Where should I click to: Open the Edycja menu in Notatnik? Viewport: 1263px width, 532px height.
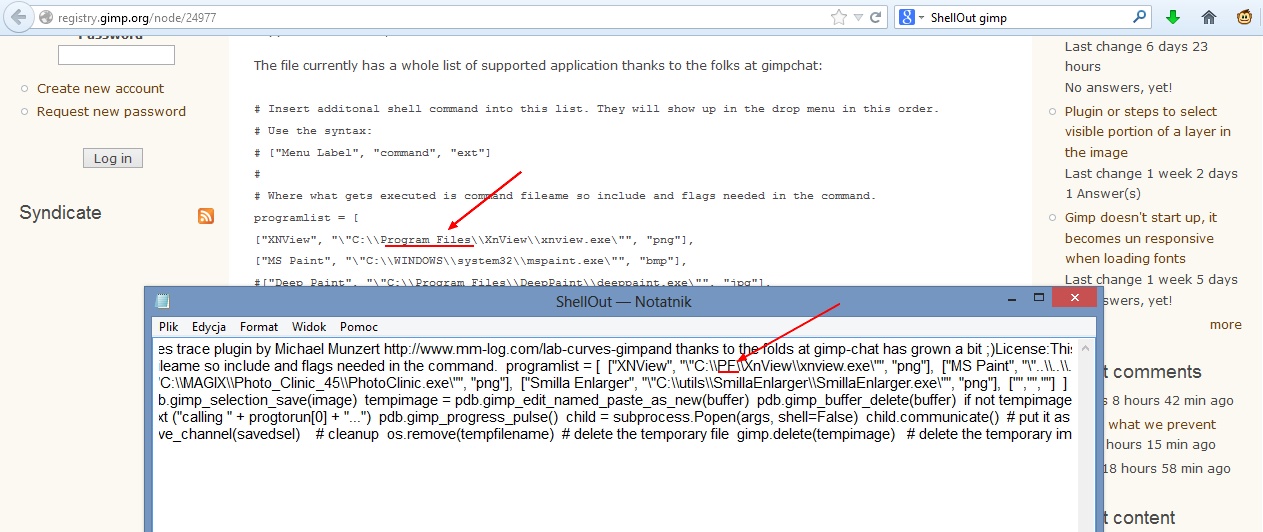tap(209, 326)
